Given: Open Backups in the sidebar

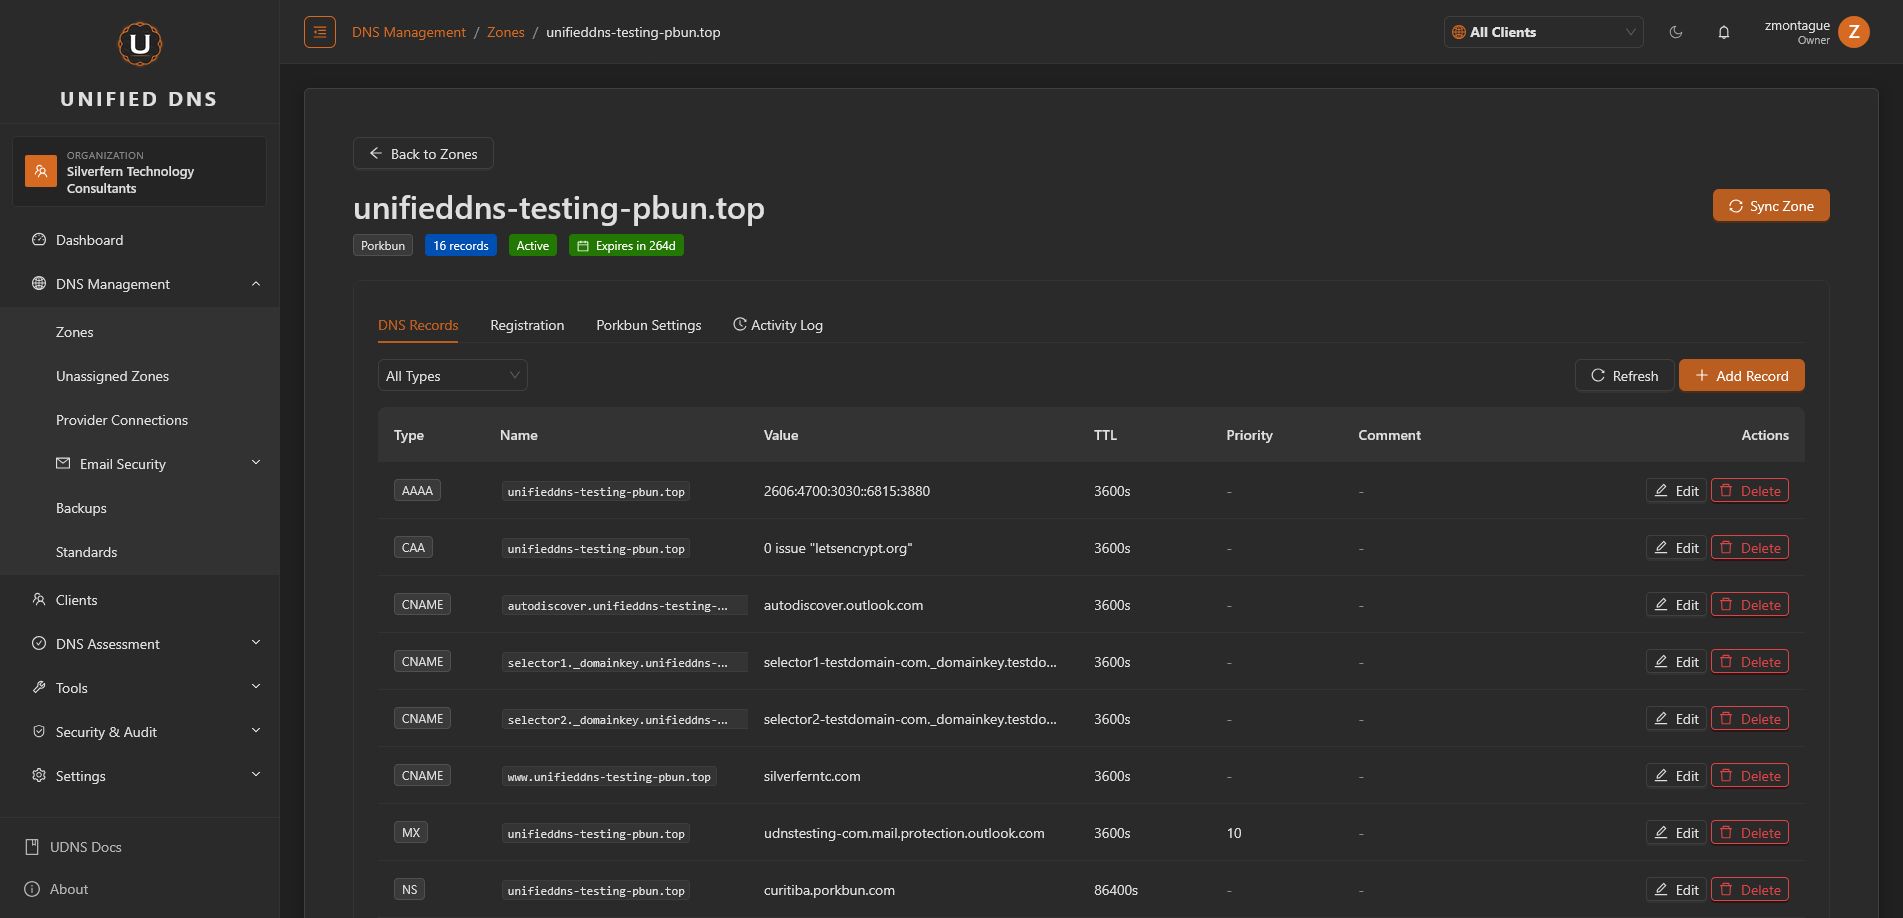Looking at the screenshot, I should click(x=139, y=508).
